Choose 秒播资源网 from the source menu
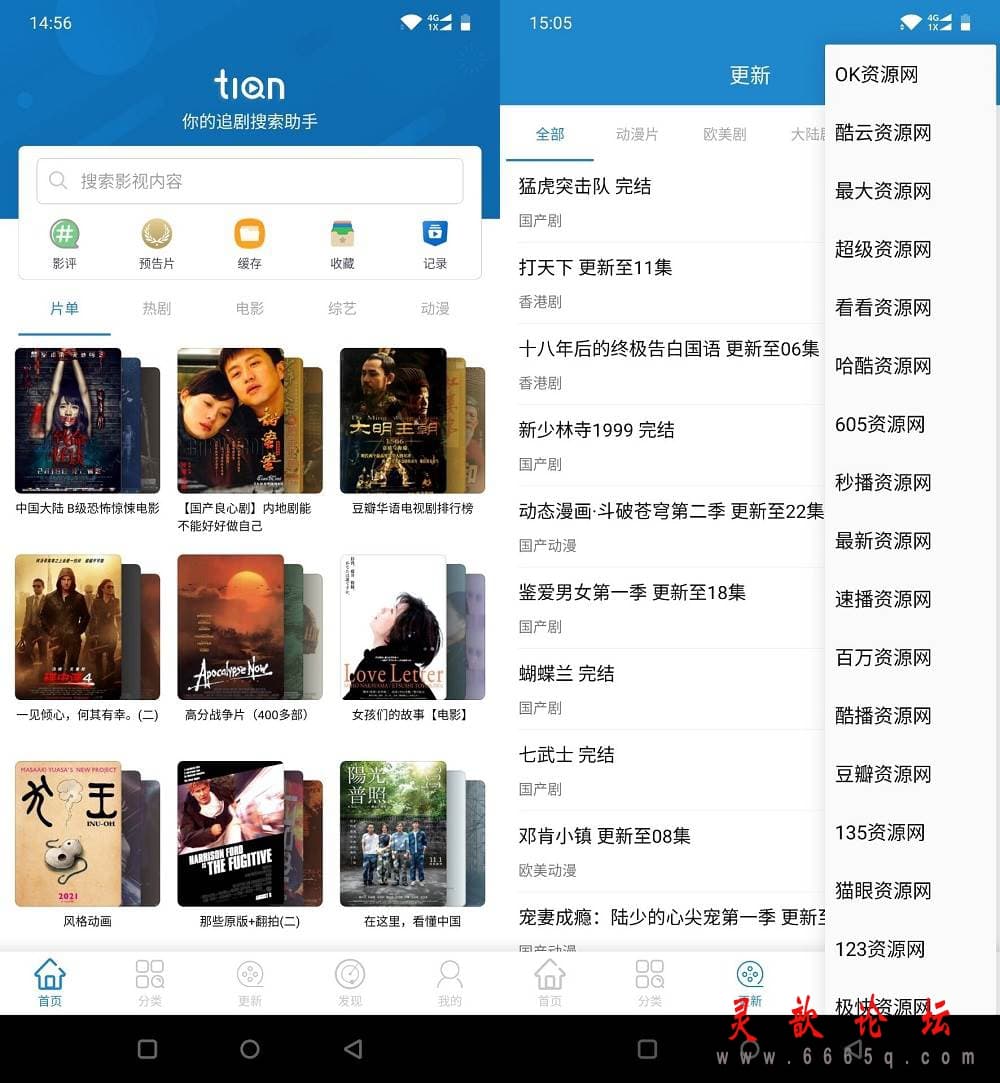 (910, 482)
